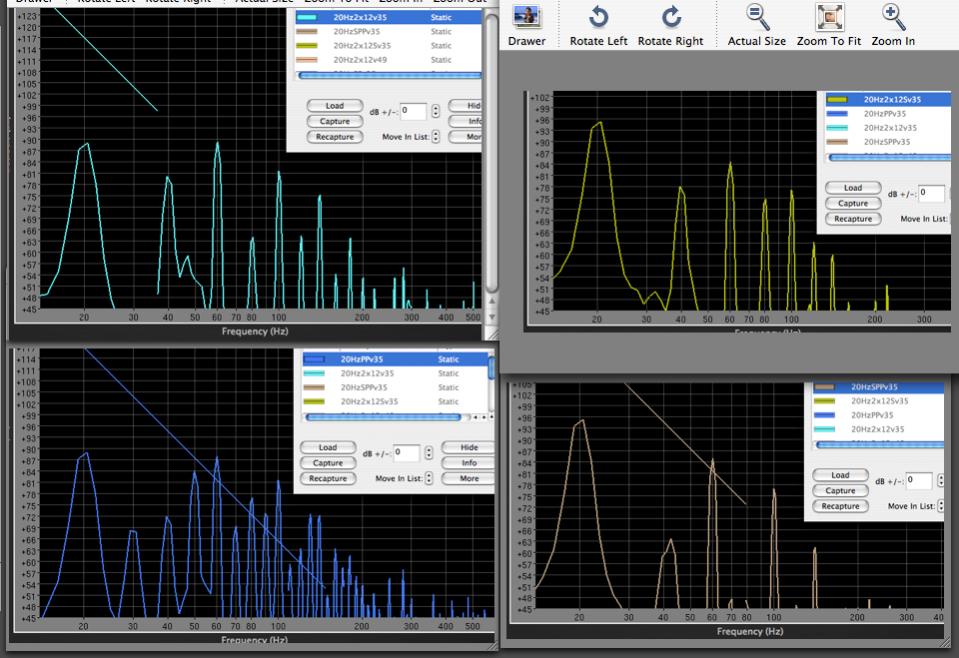Click Capture in the blue plot panel
This screenshot has height=658, width=959.
[x=328, y=463]
